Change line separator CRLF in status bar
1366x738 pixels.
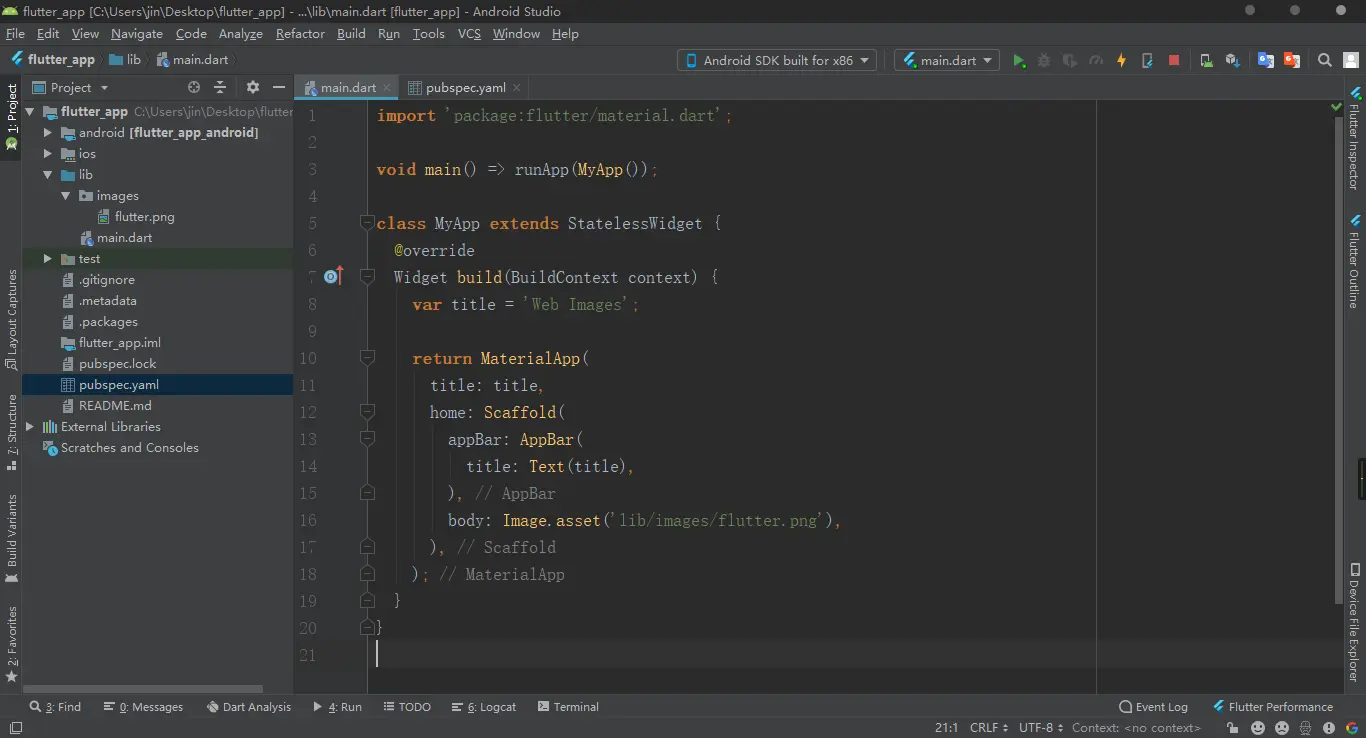989,728
